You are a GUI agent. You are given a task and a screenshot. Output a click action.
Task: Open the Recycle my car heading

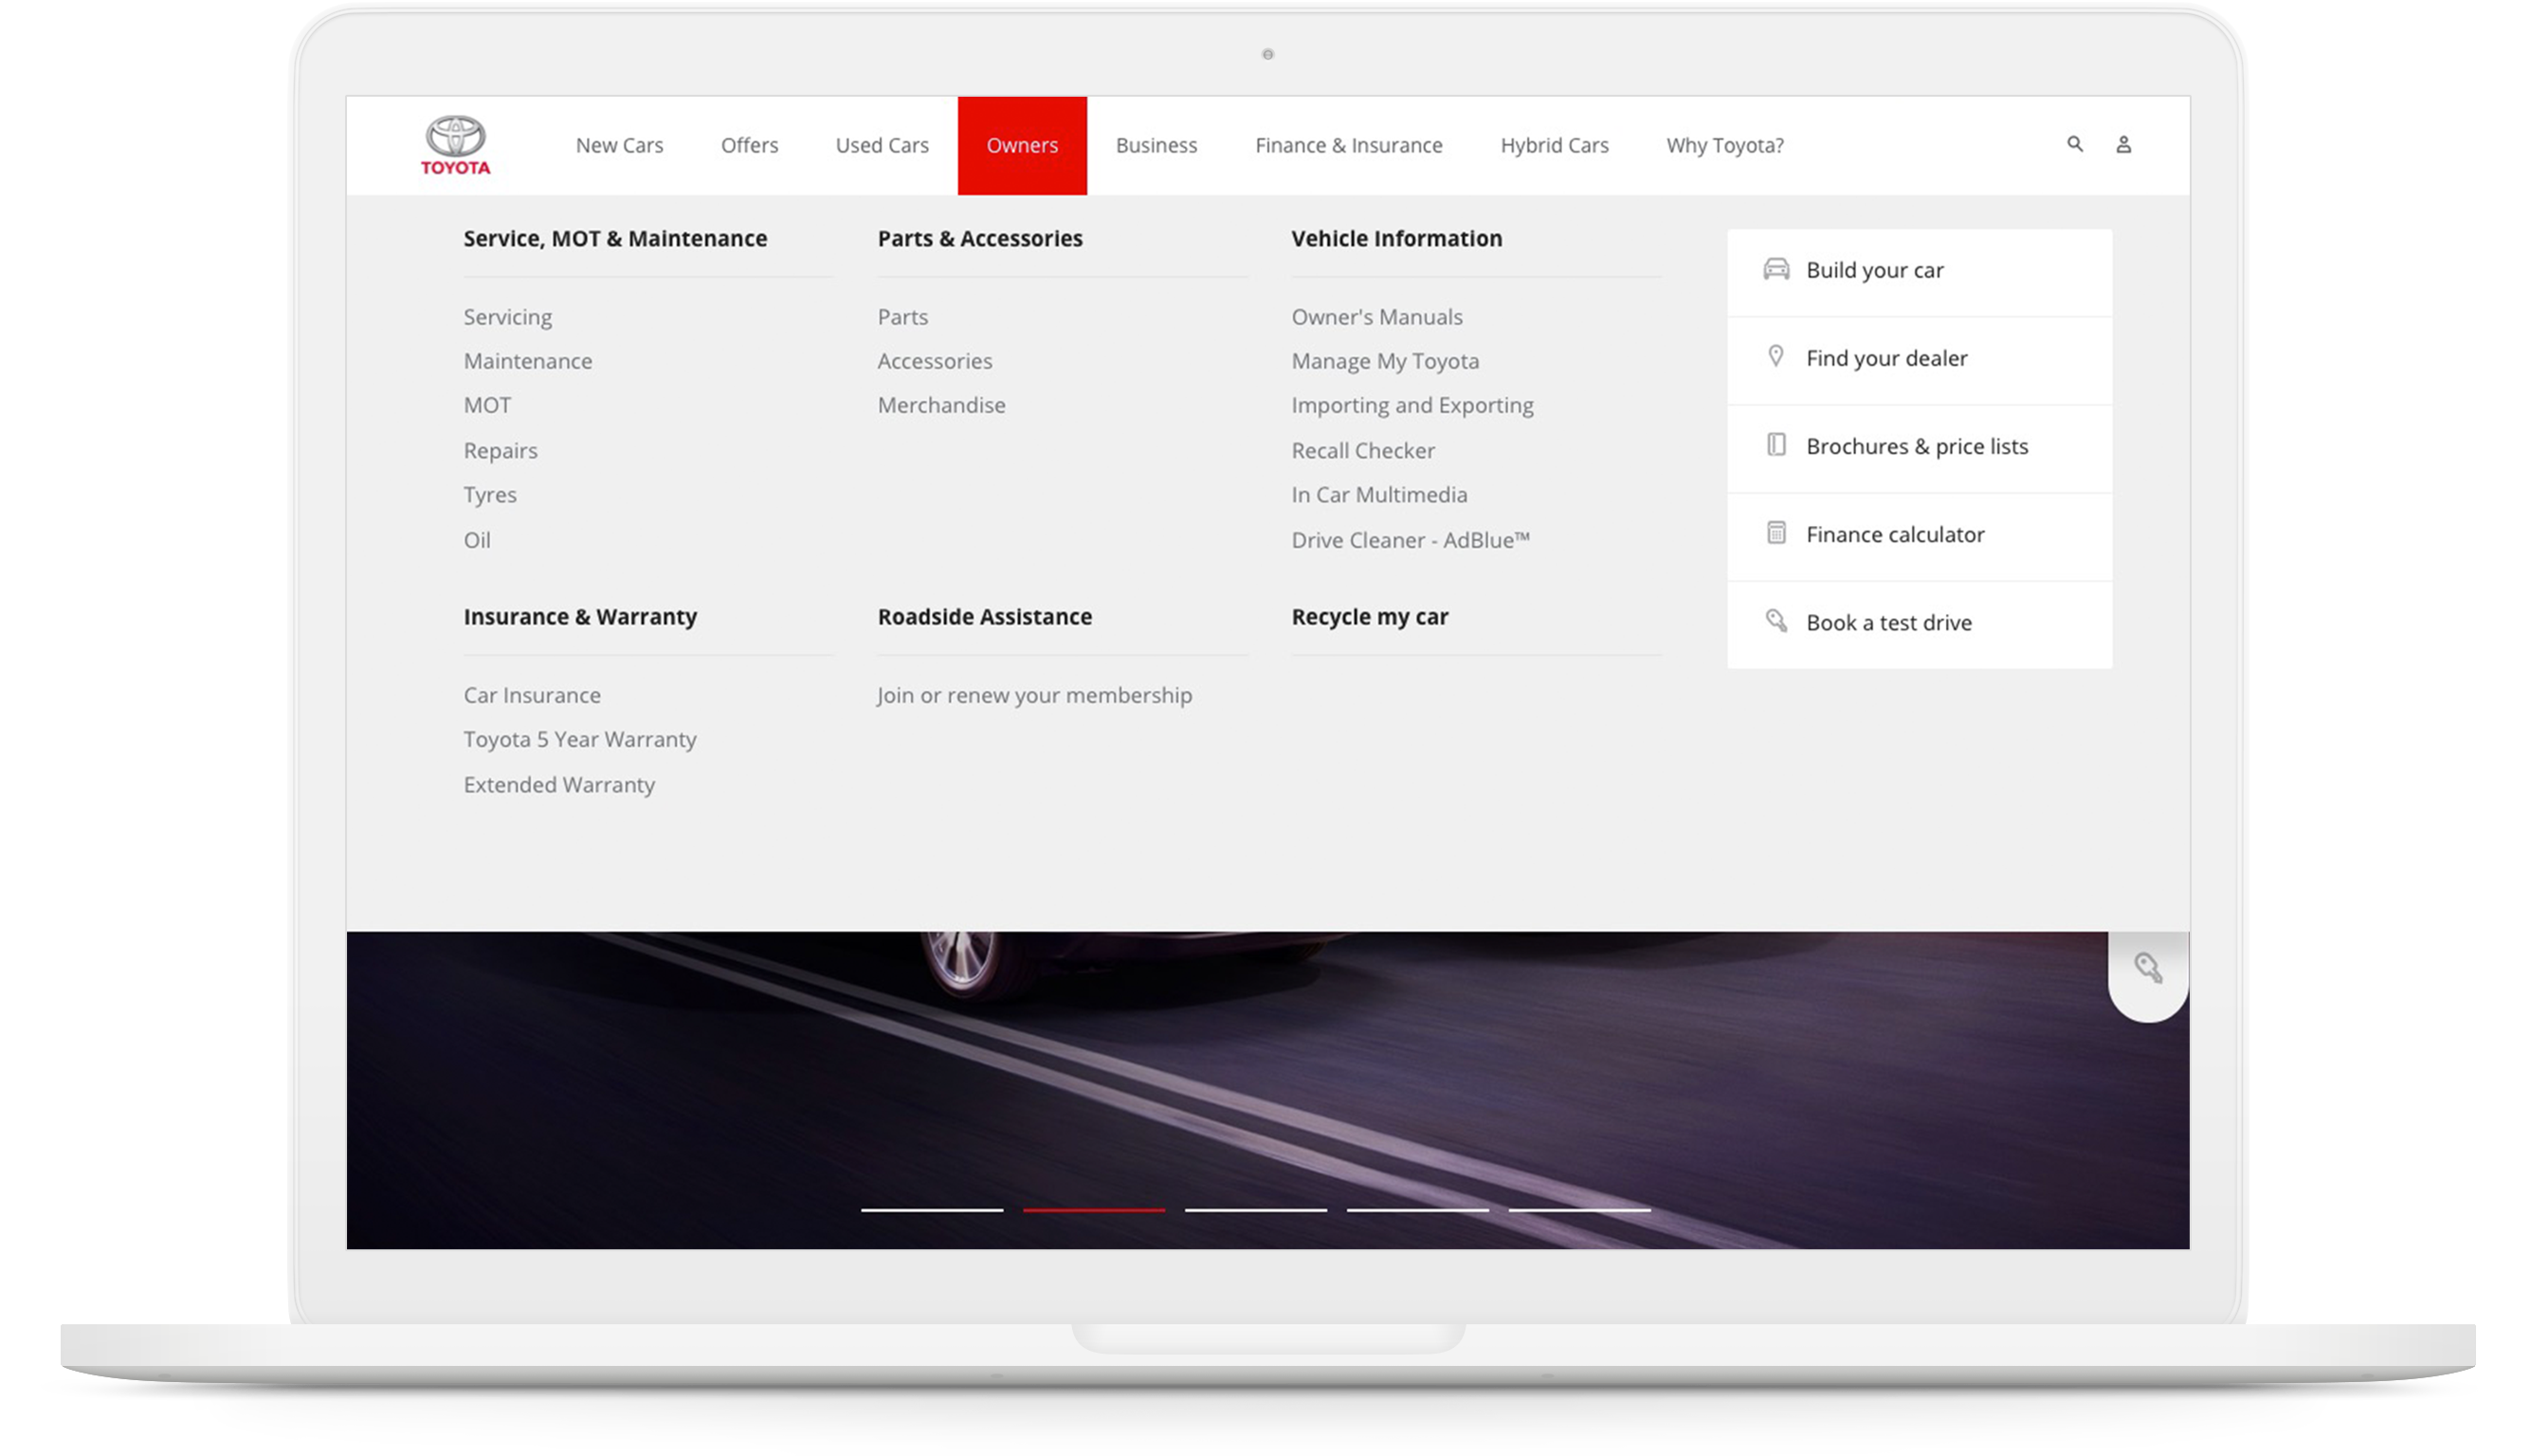[x=1369, y=617]
